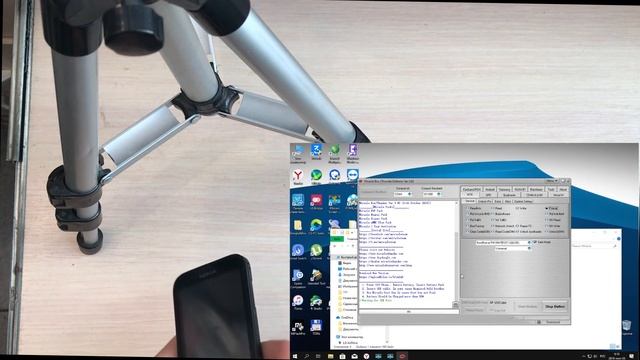Switch to the About tab in Miracle Box
This screenshot has width=640, height=360.
[x=563, y=189]
